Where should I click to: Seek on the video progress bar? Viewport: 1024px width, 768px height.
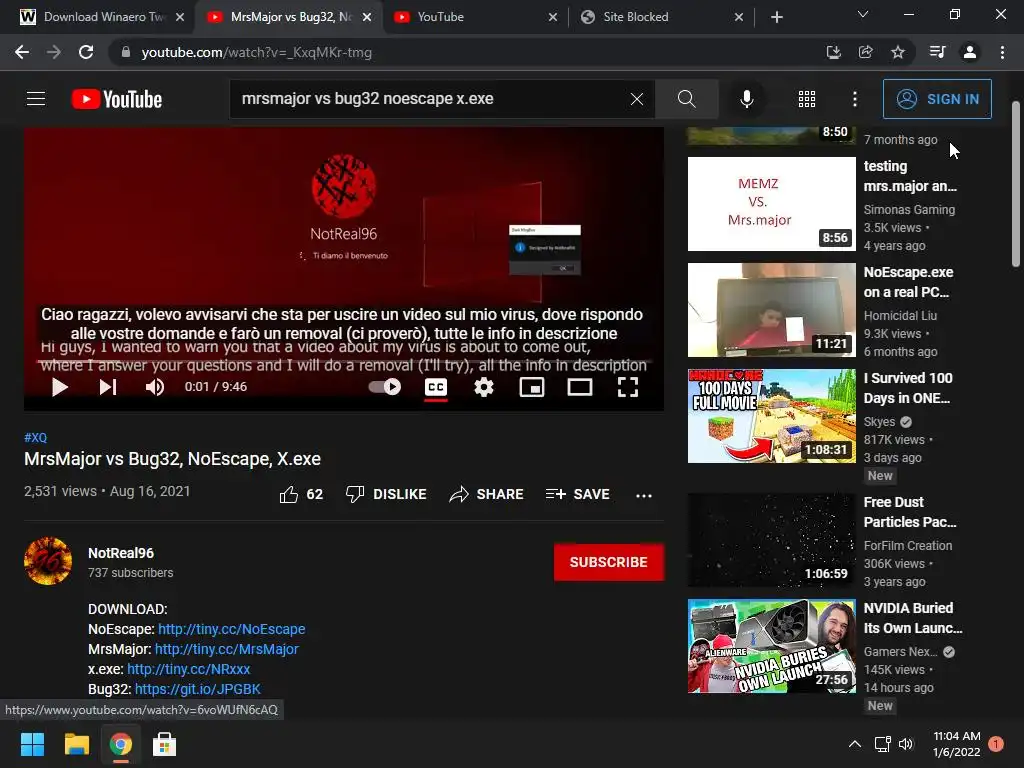(344, 361)
